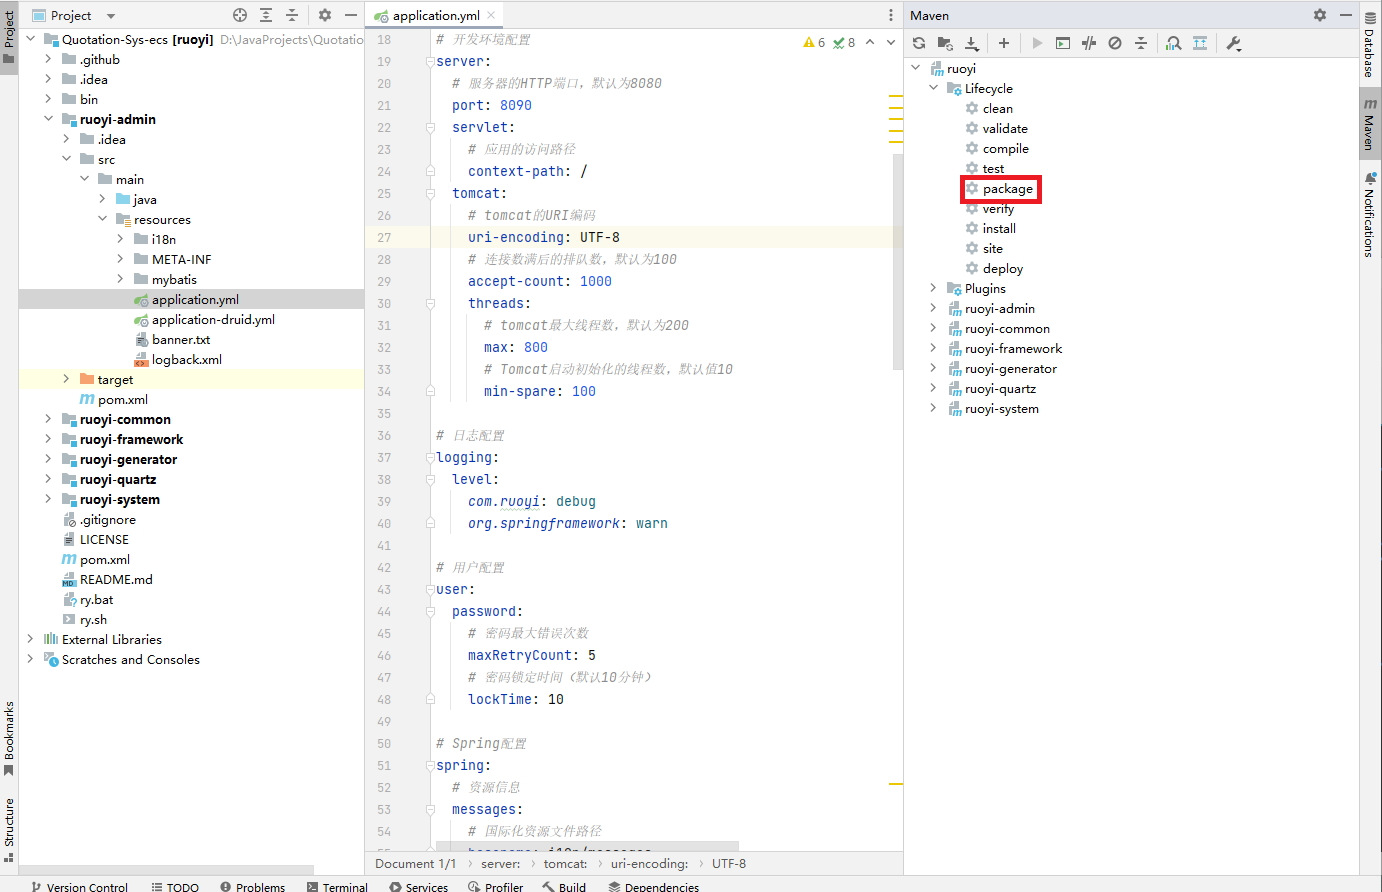Viewport: 1382px width, 892px height.
Task: Download sources and documentation icon
Action: [971, 43]
